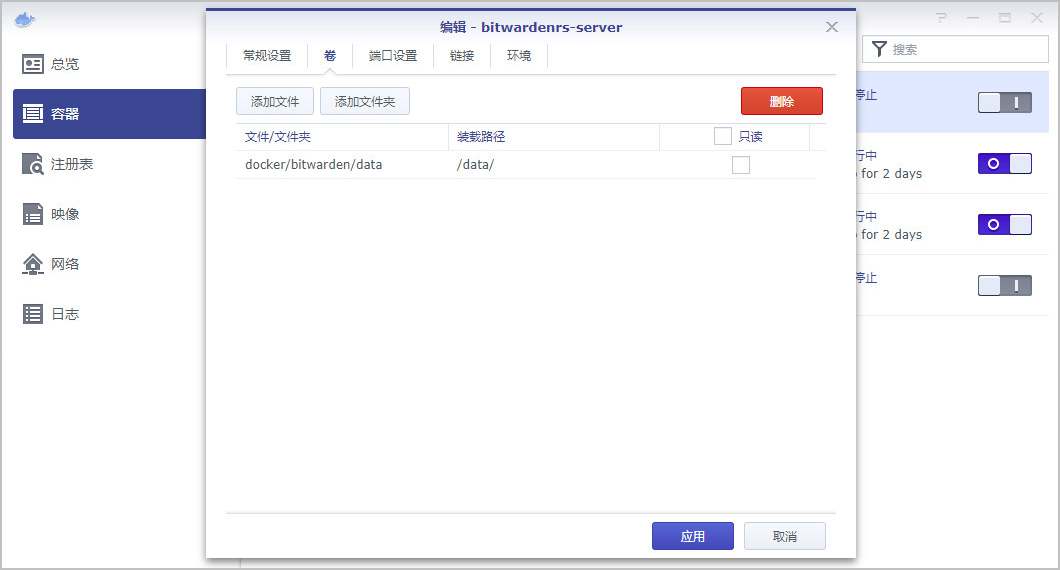Open the 环境 environment tab
Viewport: 1060px width, 570px height.
click(x=519, y=55)
